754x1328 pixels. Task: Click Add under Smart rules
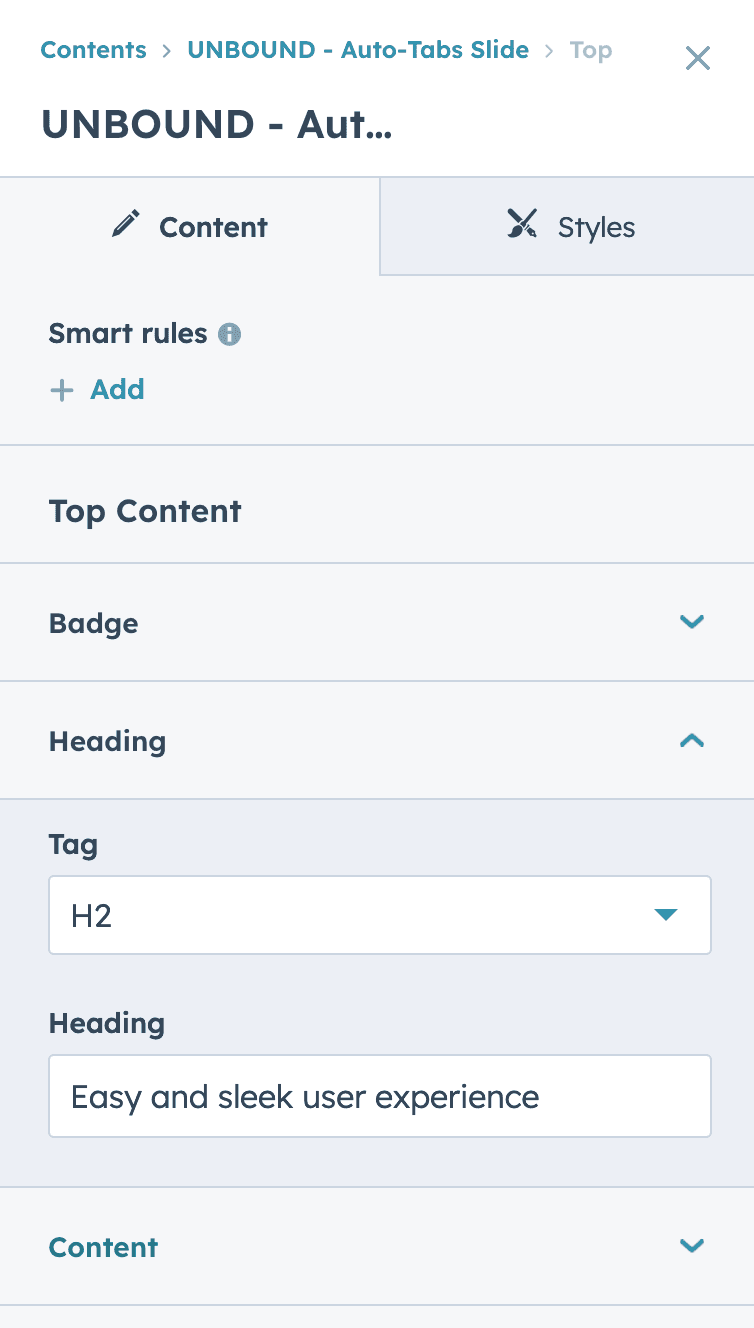pos(117,389)
